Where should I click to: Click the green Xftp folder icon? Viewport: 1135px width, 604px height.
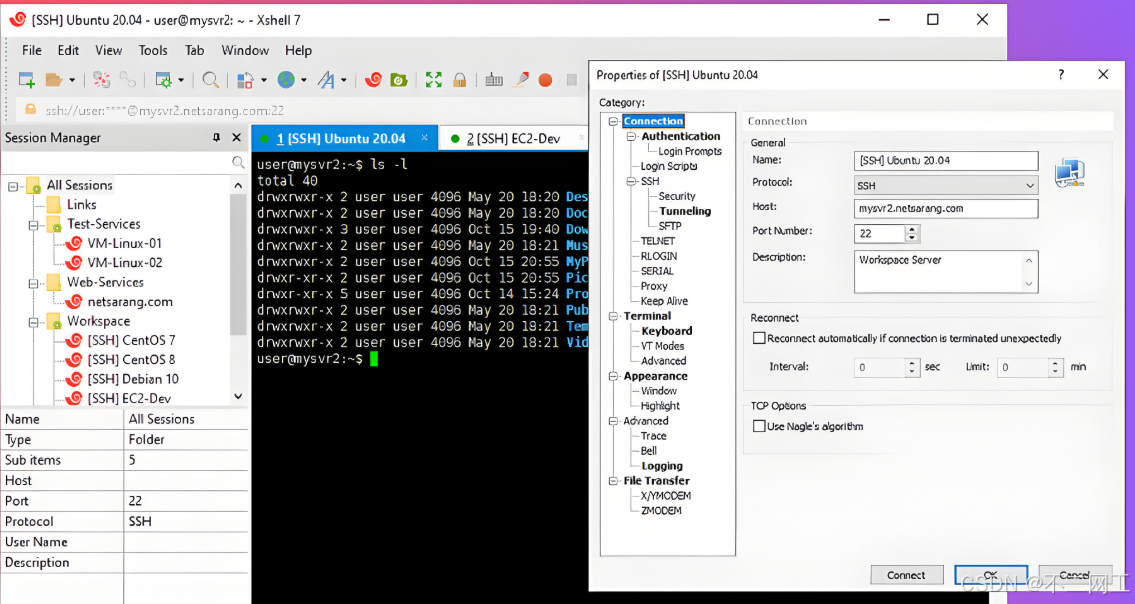pyautogui.click(x=399, y=80)
